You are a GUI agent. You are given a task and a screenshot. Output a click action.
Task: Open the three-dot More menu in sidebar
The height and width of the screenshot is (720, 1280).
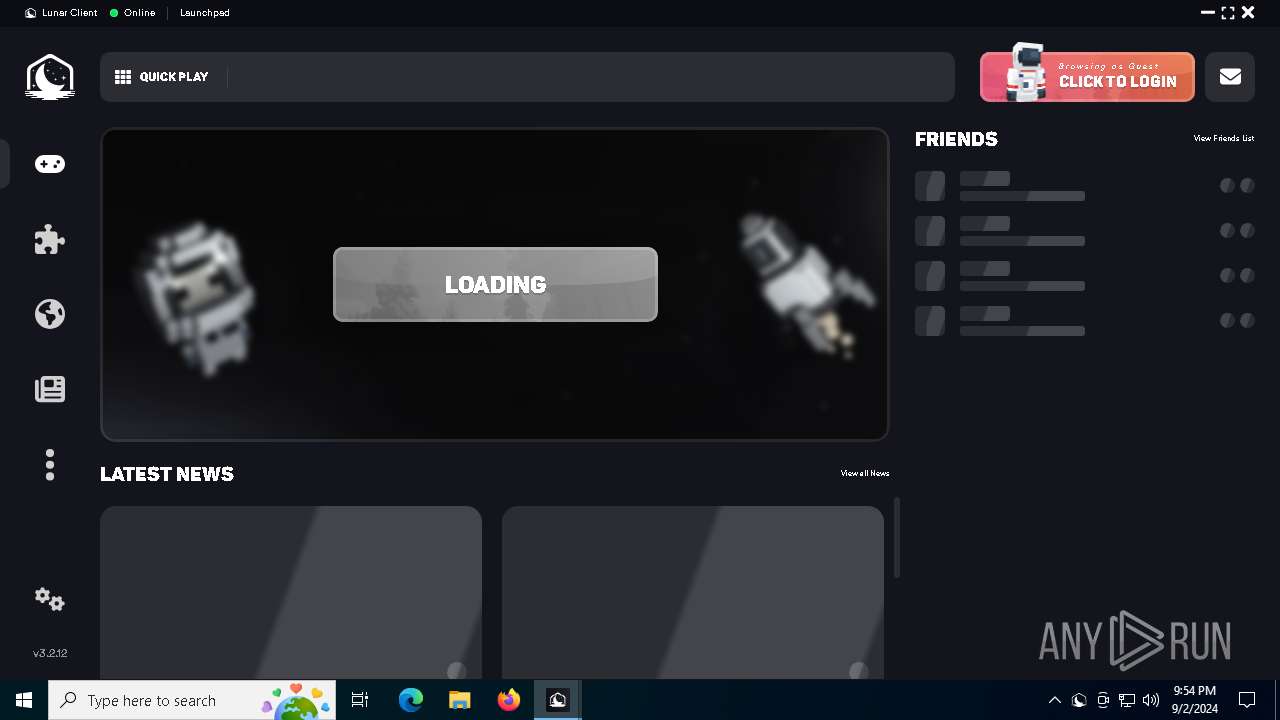[50, 465]
